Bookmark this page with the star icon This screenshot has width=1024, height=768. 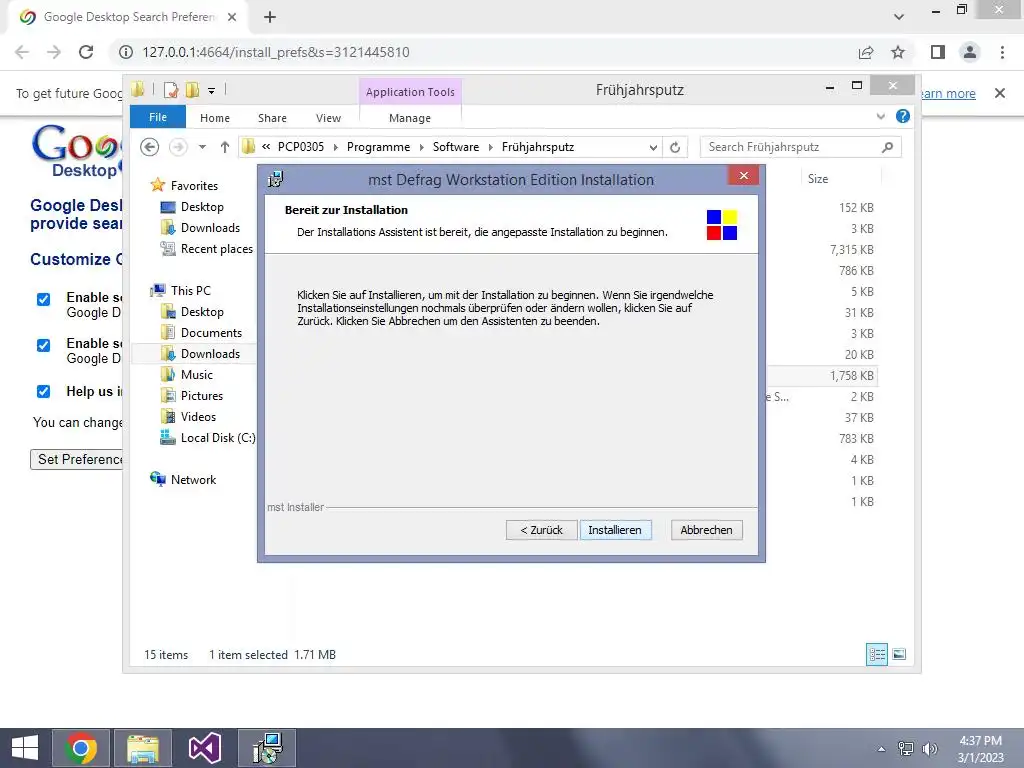(898, 52)
